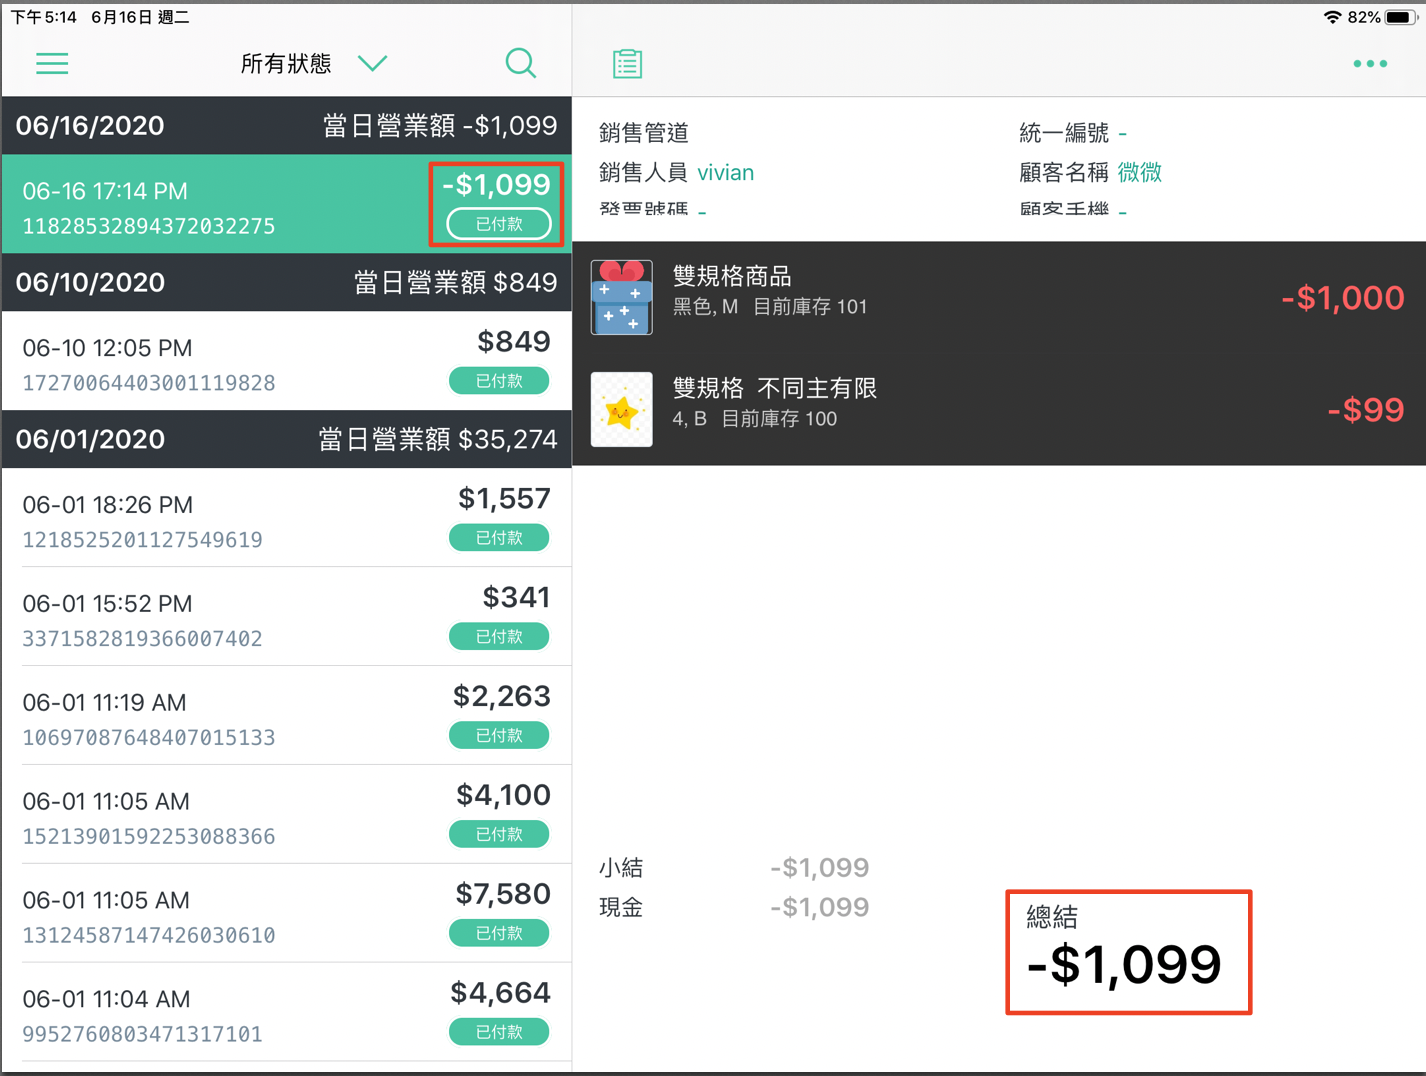Open the three-dot more options menu
The image size is (1426, 1076).
pos(1370,64)
